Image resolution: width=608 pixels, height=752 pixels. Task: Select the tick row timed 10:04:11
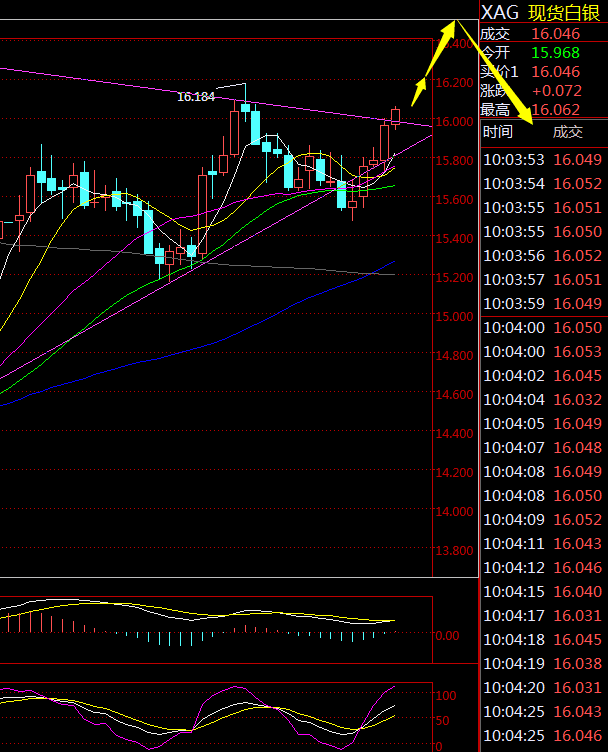coord(542,543)
